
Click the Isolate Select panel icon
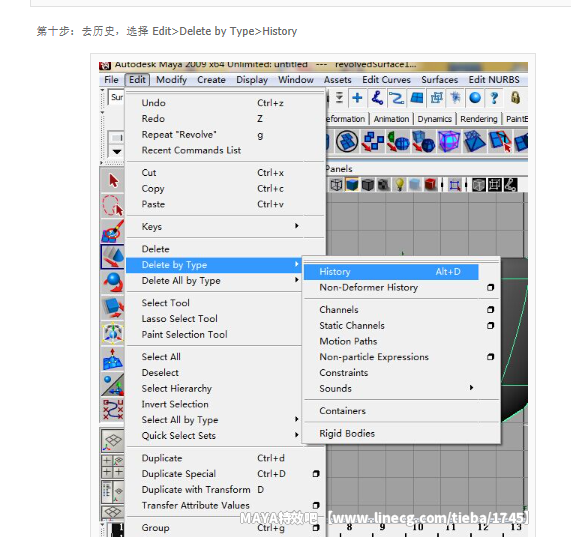(x=454, y=185)
